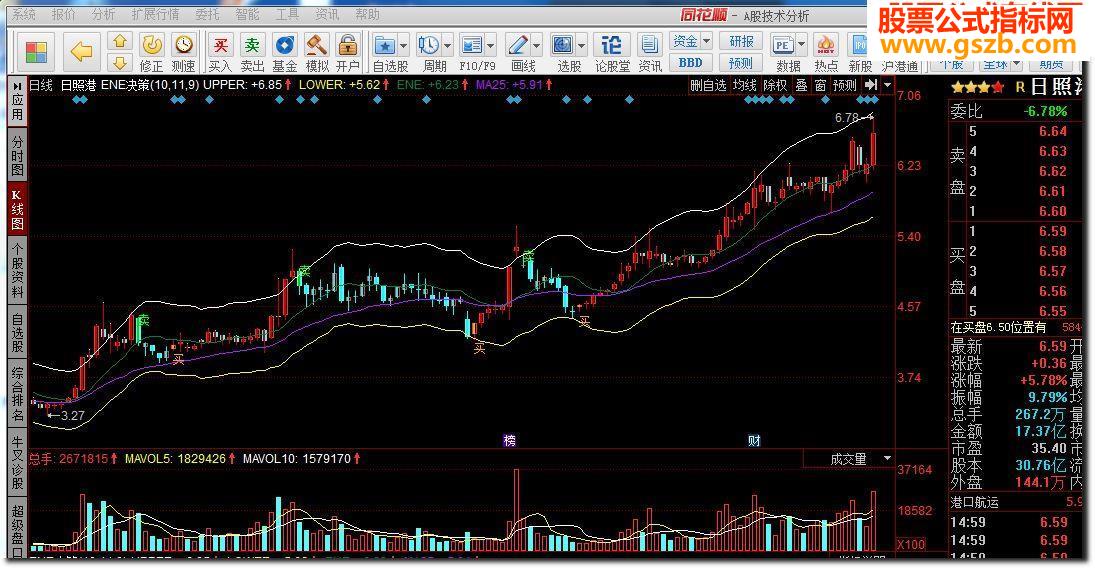Image resolution: width=1095 pixels, height=568 pixels.
Task: Click the yellow down arrow button
Action: point(119,62)
